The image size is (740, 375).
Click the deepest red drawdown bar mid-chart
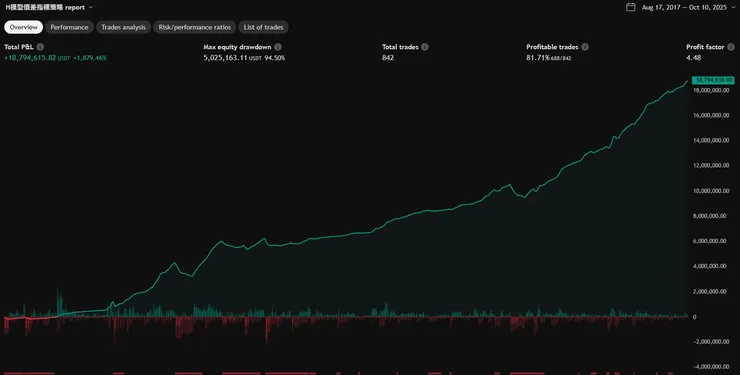pyautogui.click(x=267, y=330)
